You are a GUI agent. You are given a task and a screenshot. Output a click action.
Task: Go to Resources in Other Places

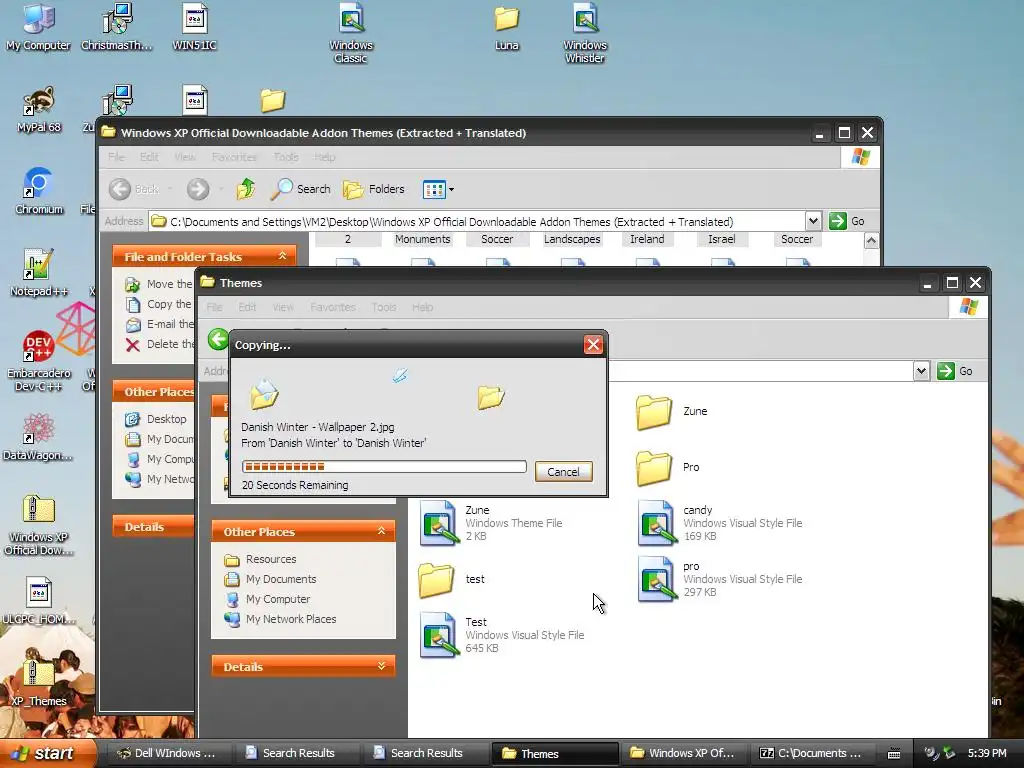tap(261, 559)
